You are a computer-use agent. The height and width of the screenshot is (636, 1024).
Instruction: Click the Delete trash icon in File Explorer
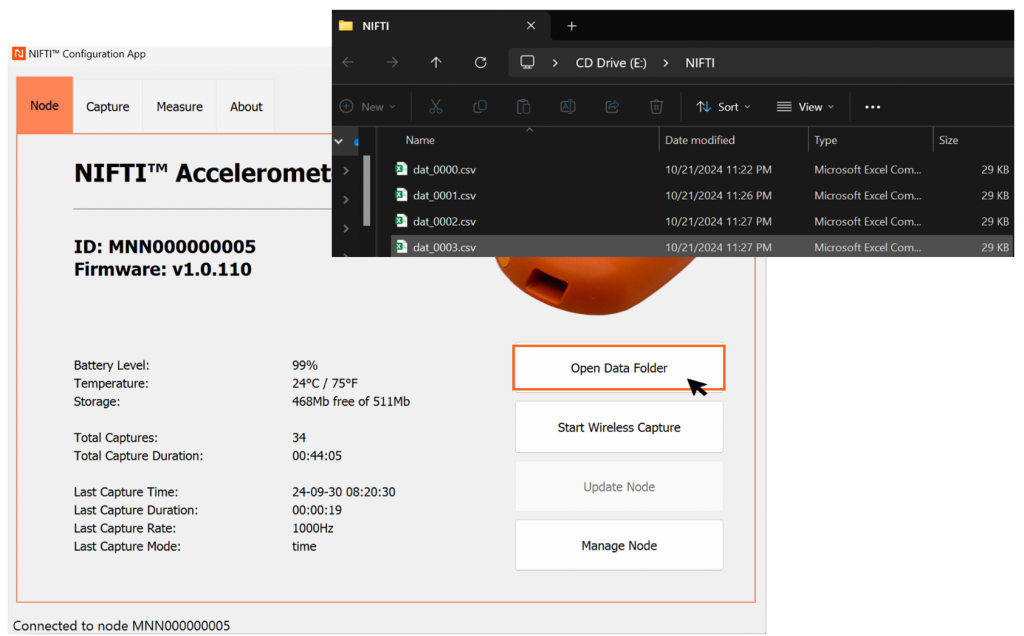(656, 106)
